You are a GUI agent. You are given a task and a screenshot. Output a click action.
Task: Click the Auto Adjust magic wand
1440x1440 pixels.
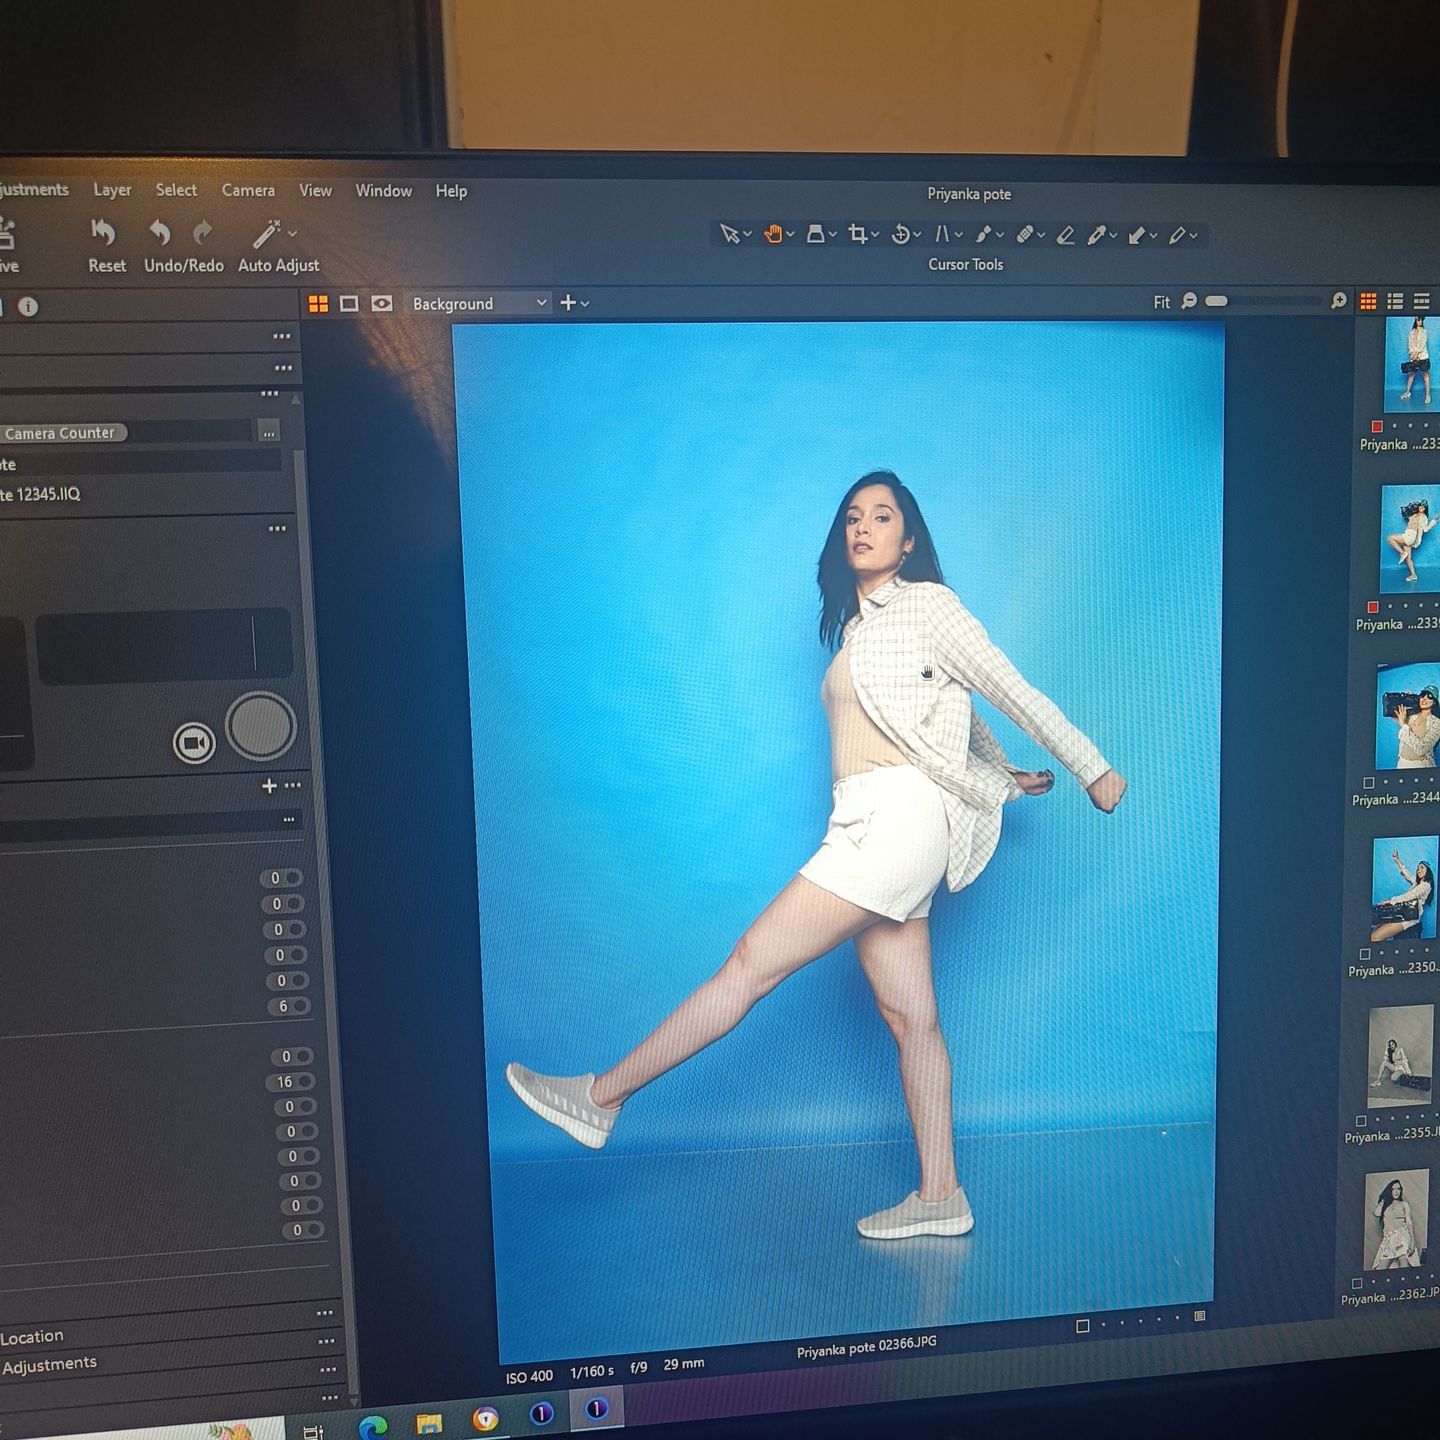(266, 234)
